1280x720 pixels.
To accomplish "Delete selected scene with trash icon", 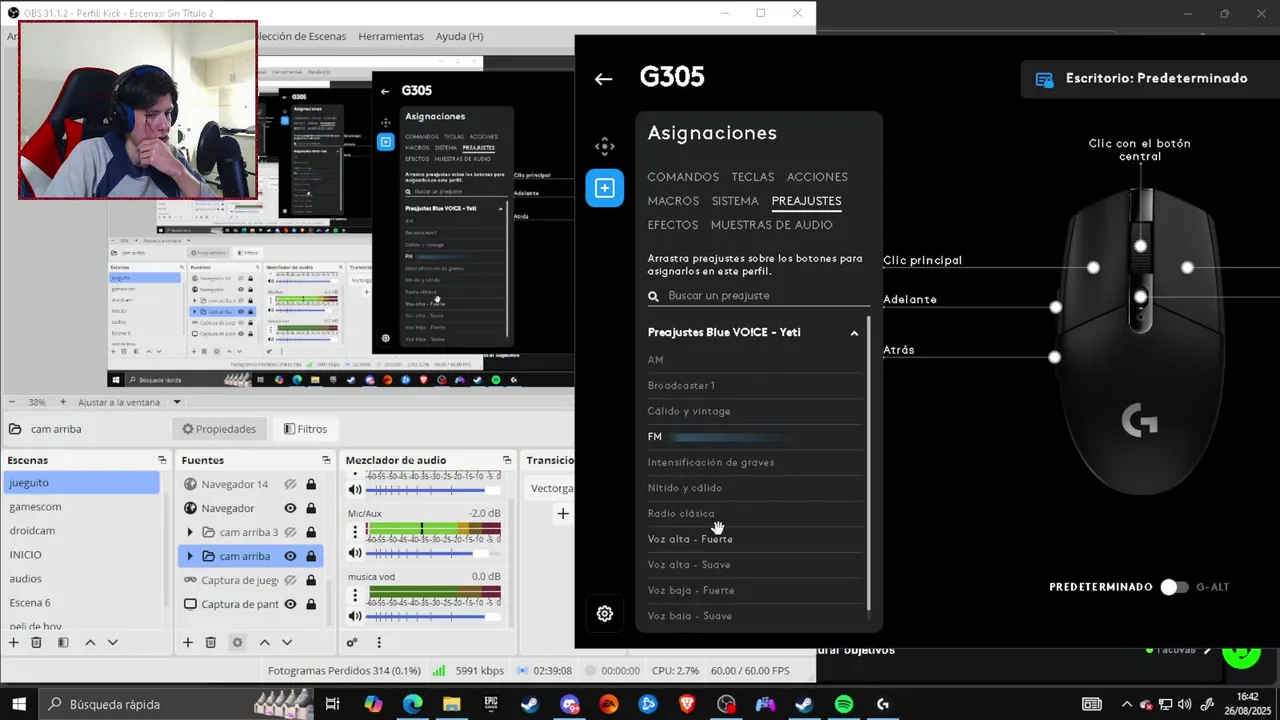I will (x=37, y=642).
